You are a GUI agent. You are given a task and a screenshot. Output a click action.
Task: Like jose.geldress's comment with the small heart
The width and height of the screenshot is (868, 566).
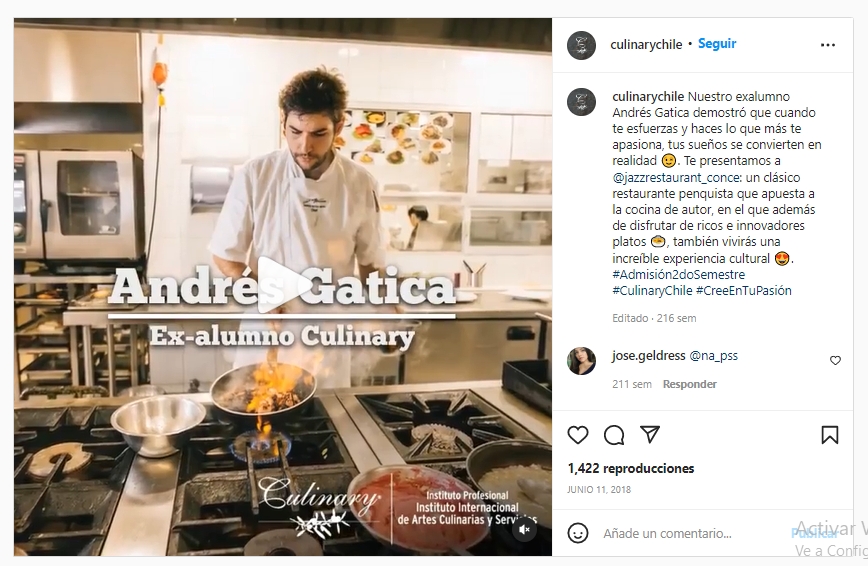pyautogui.click(x=835, y=361)
